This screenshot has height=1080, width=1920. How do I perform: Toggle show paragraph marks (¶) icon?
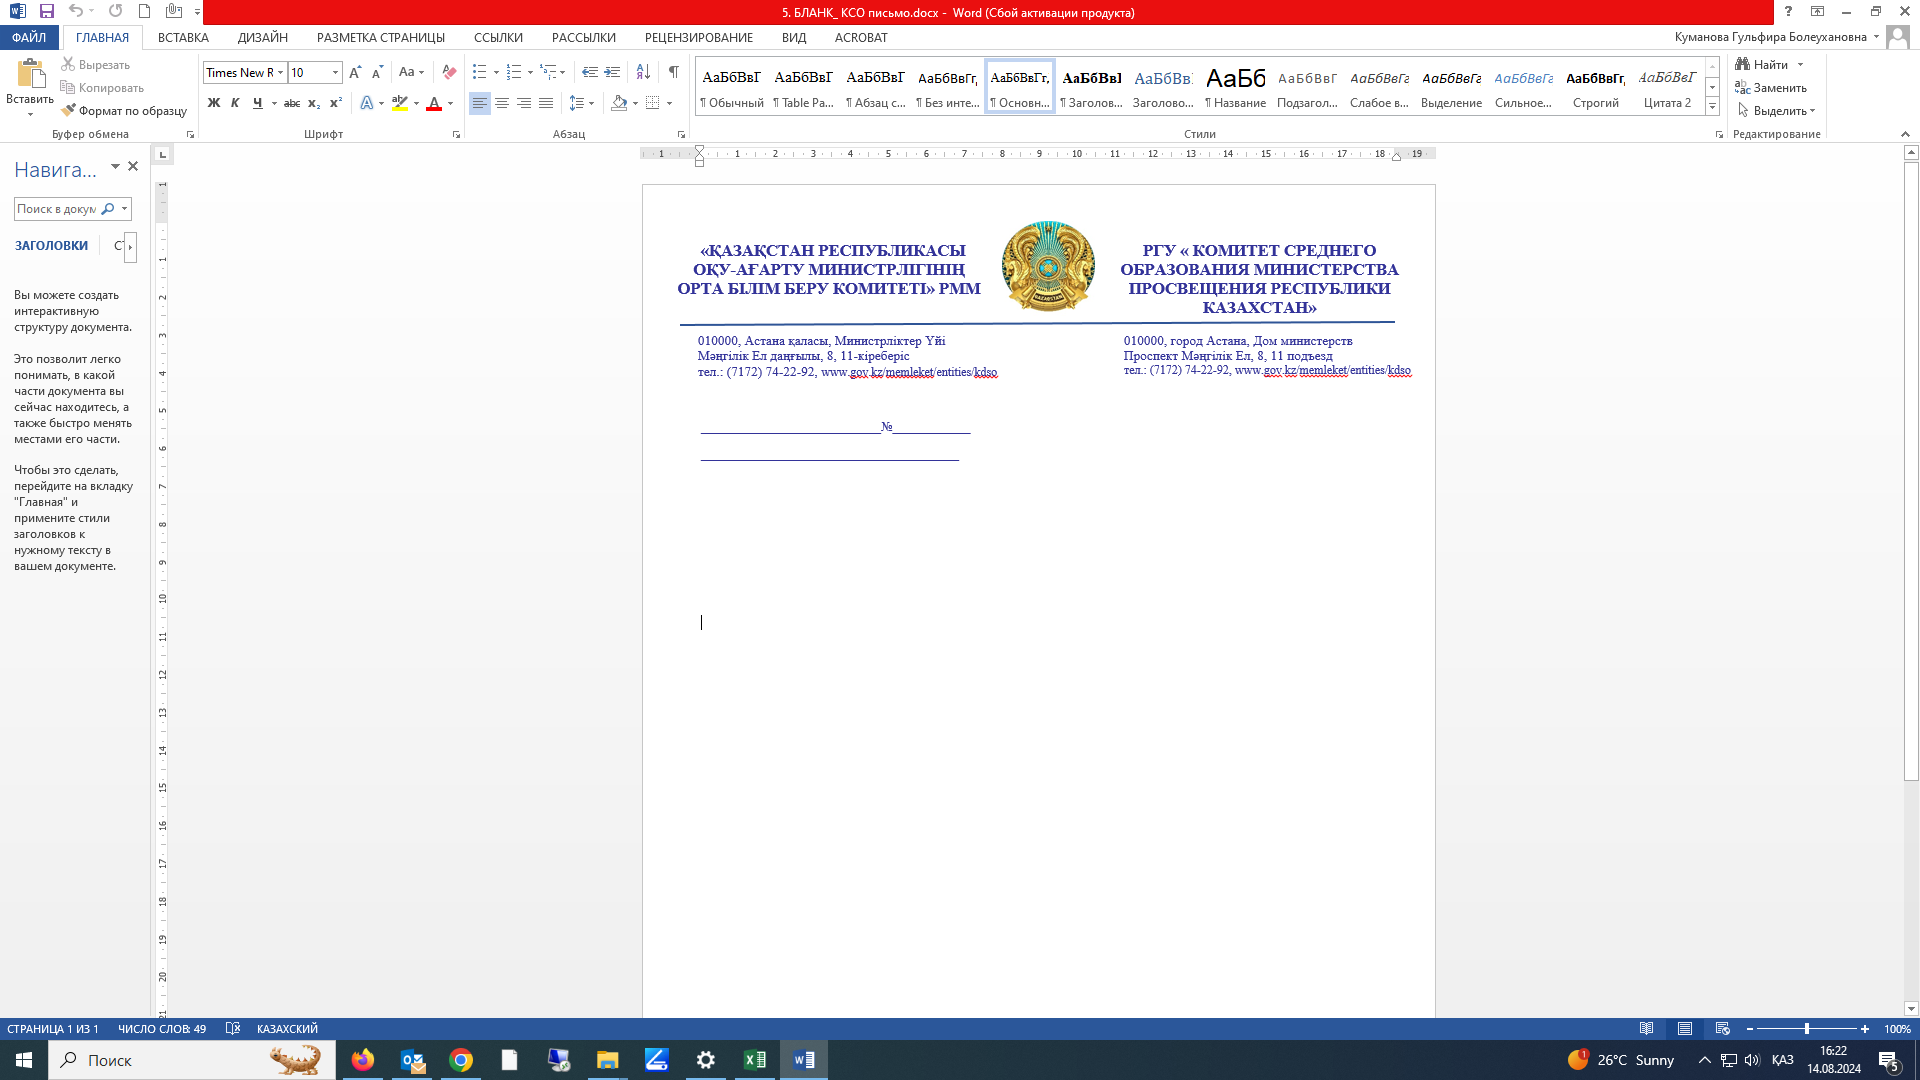pyautogui.click(x=674, y=72)
